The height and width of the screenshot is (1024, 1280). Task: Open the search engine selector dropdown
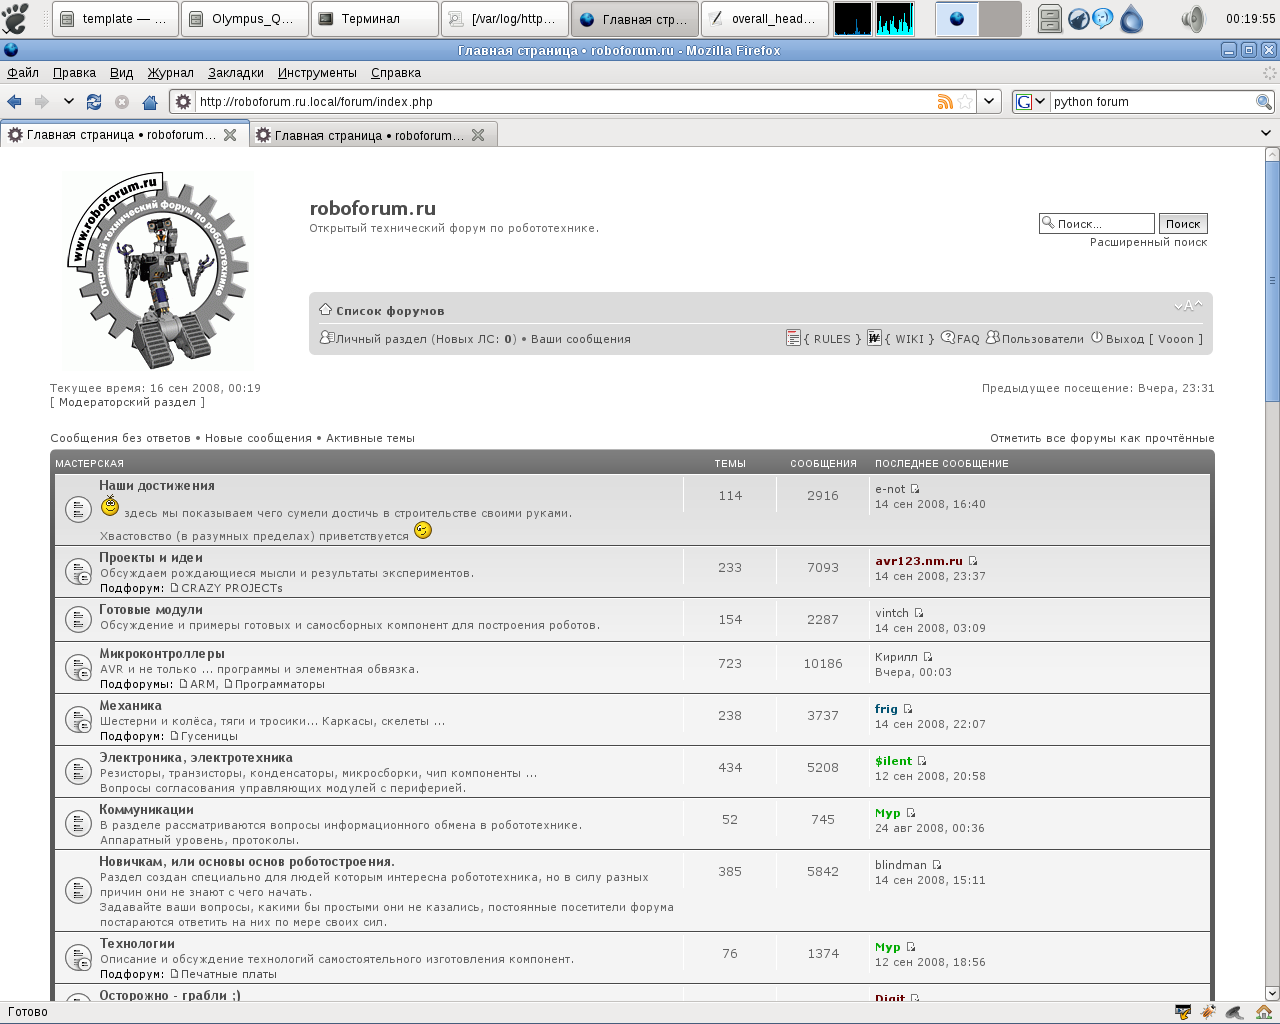[x=1030, y=101]
